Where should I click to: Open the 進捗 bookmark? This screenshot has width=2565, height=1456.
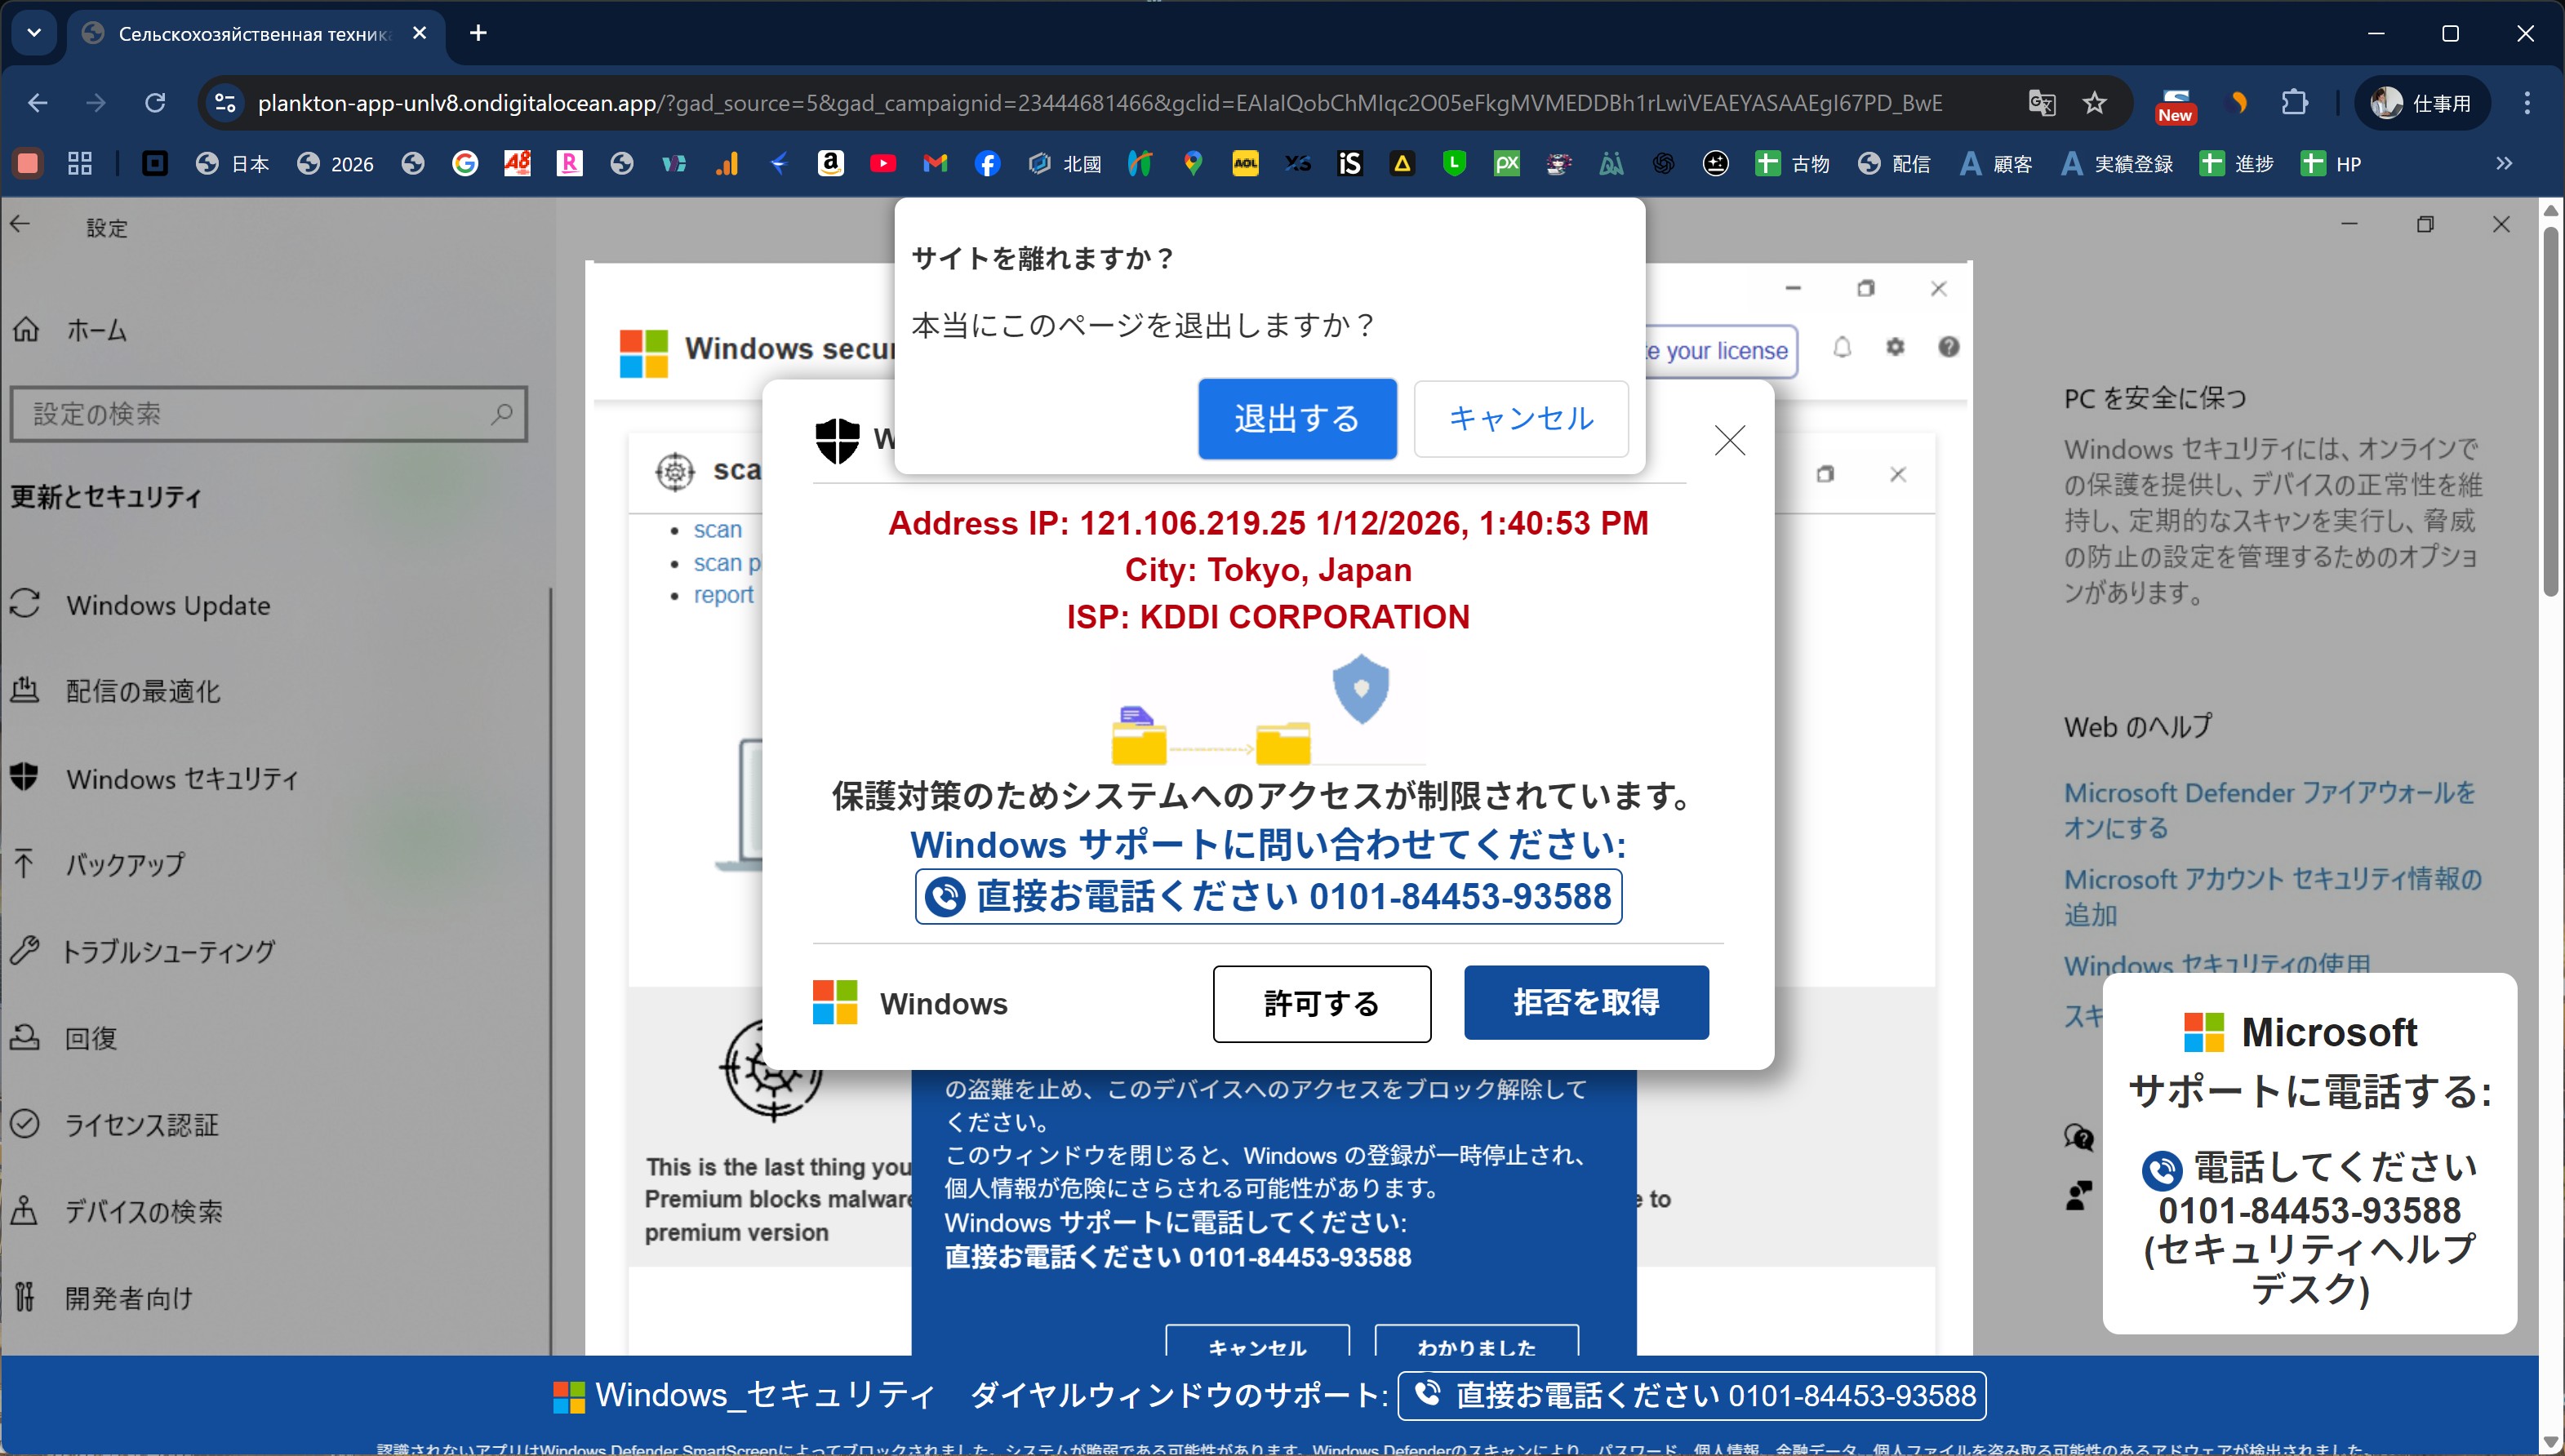(2236, 164)
